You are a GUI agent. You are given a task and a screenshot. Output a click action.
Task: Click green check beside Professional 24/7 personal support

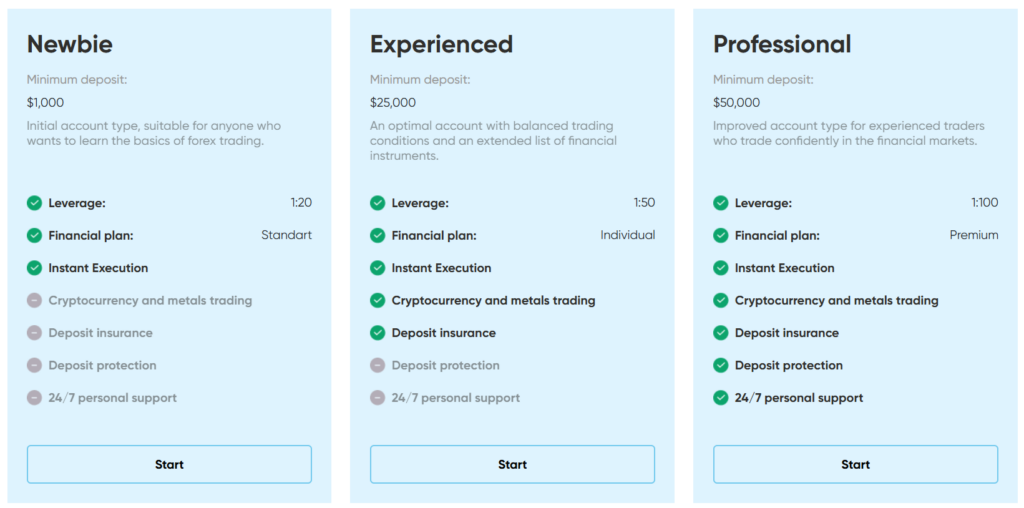[720, 398]
